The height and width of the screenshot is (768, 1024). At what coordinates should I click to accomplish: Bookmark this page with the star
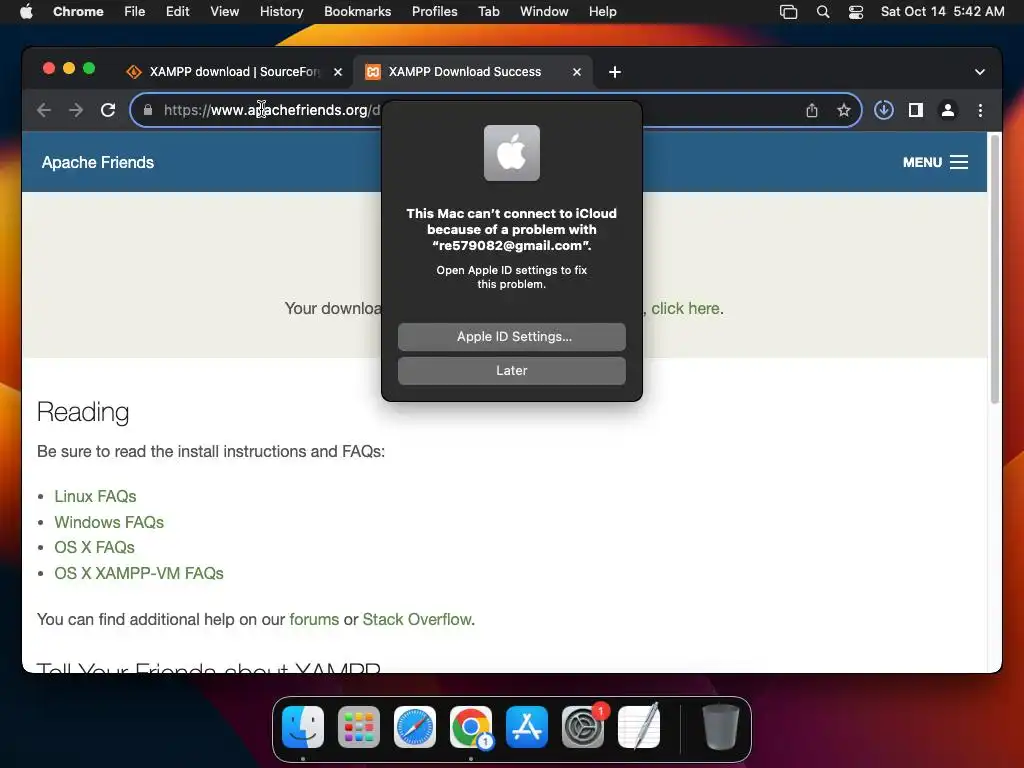(x=844, y=110)
